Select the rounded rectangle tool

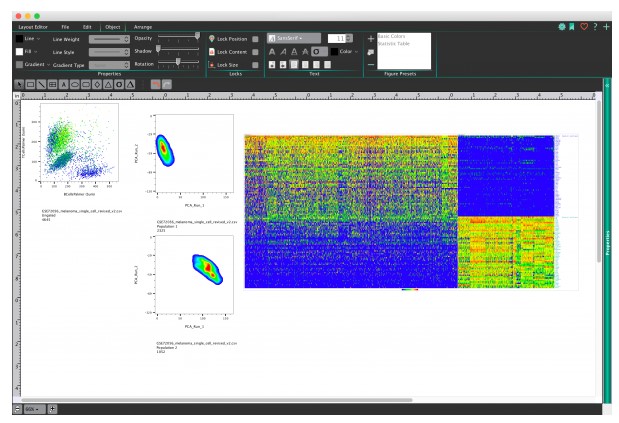(86, 84)
